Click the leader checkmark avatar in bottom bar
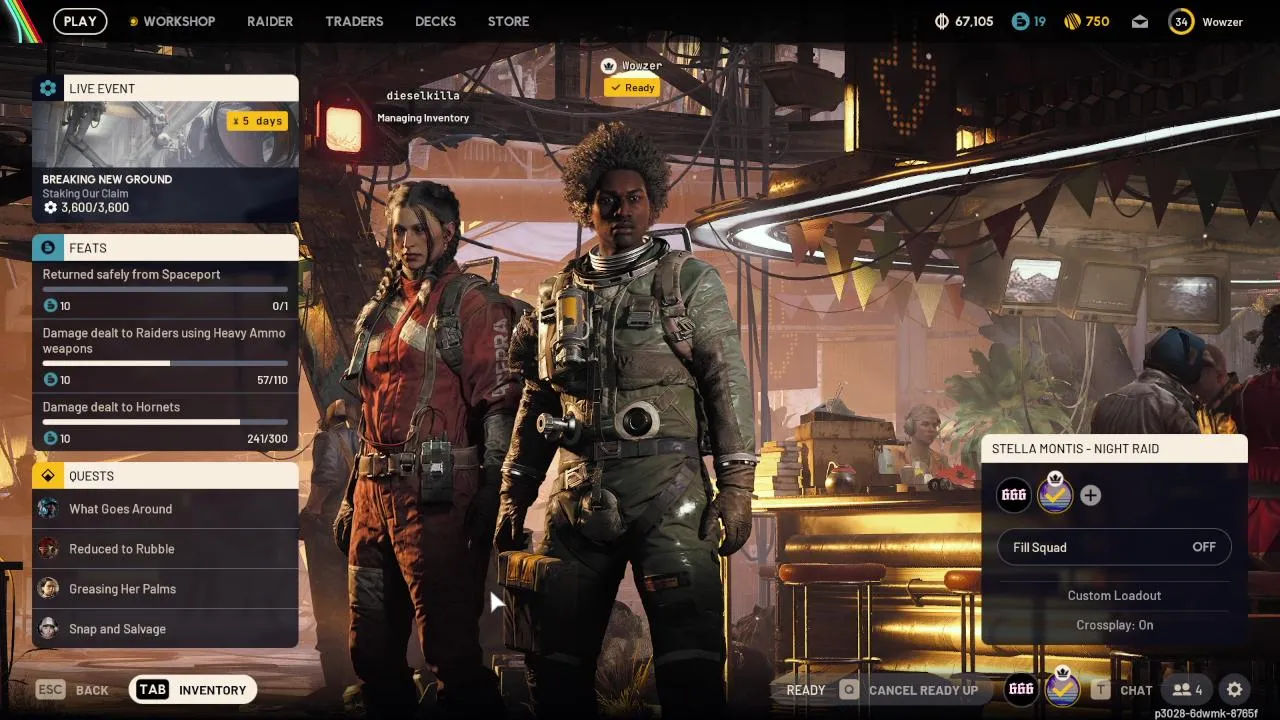This screenshot has width=1280, height=720. [1062, 688]
